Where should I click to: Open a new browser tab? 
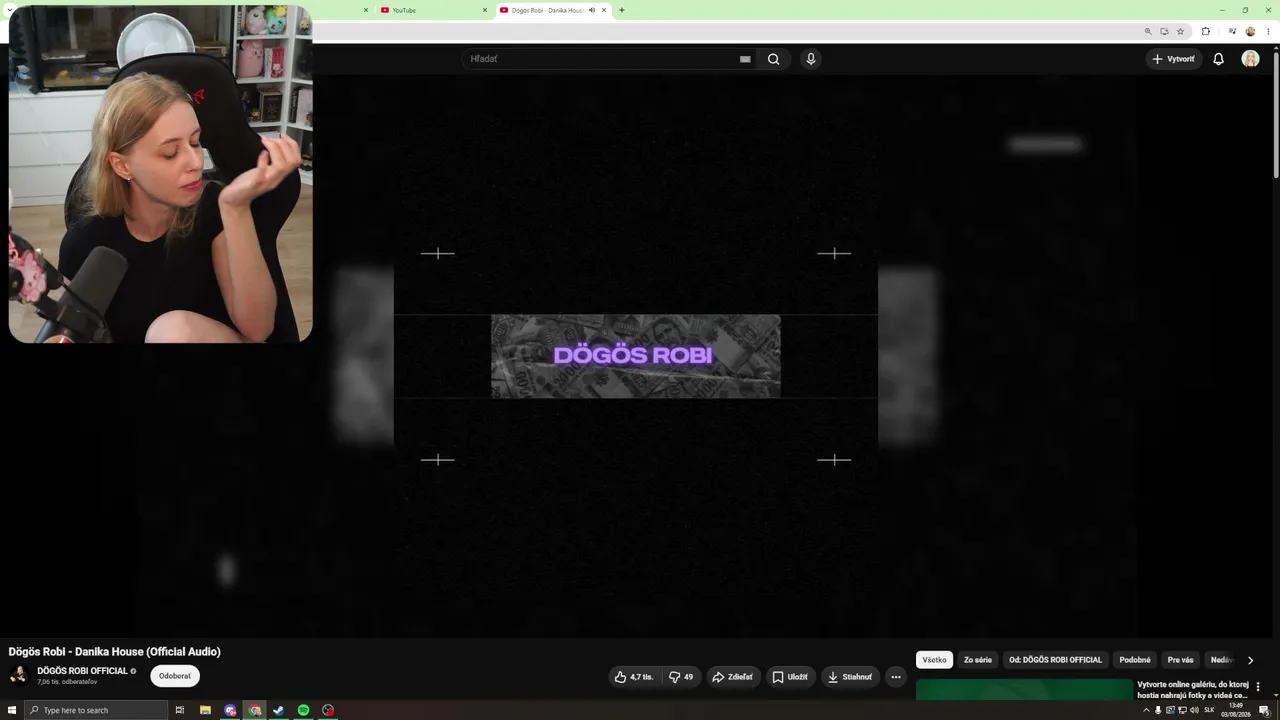(x=622, y=10)
